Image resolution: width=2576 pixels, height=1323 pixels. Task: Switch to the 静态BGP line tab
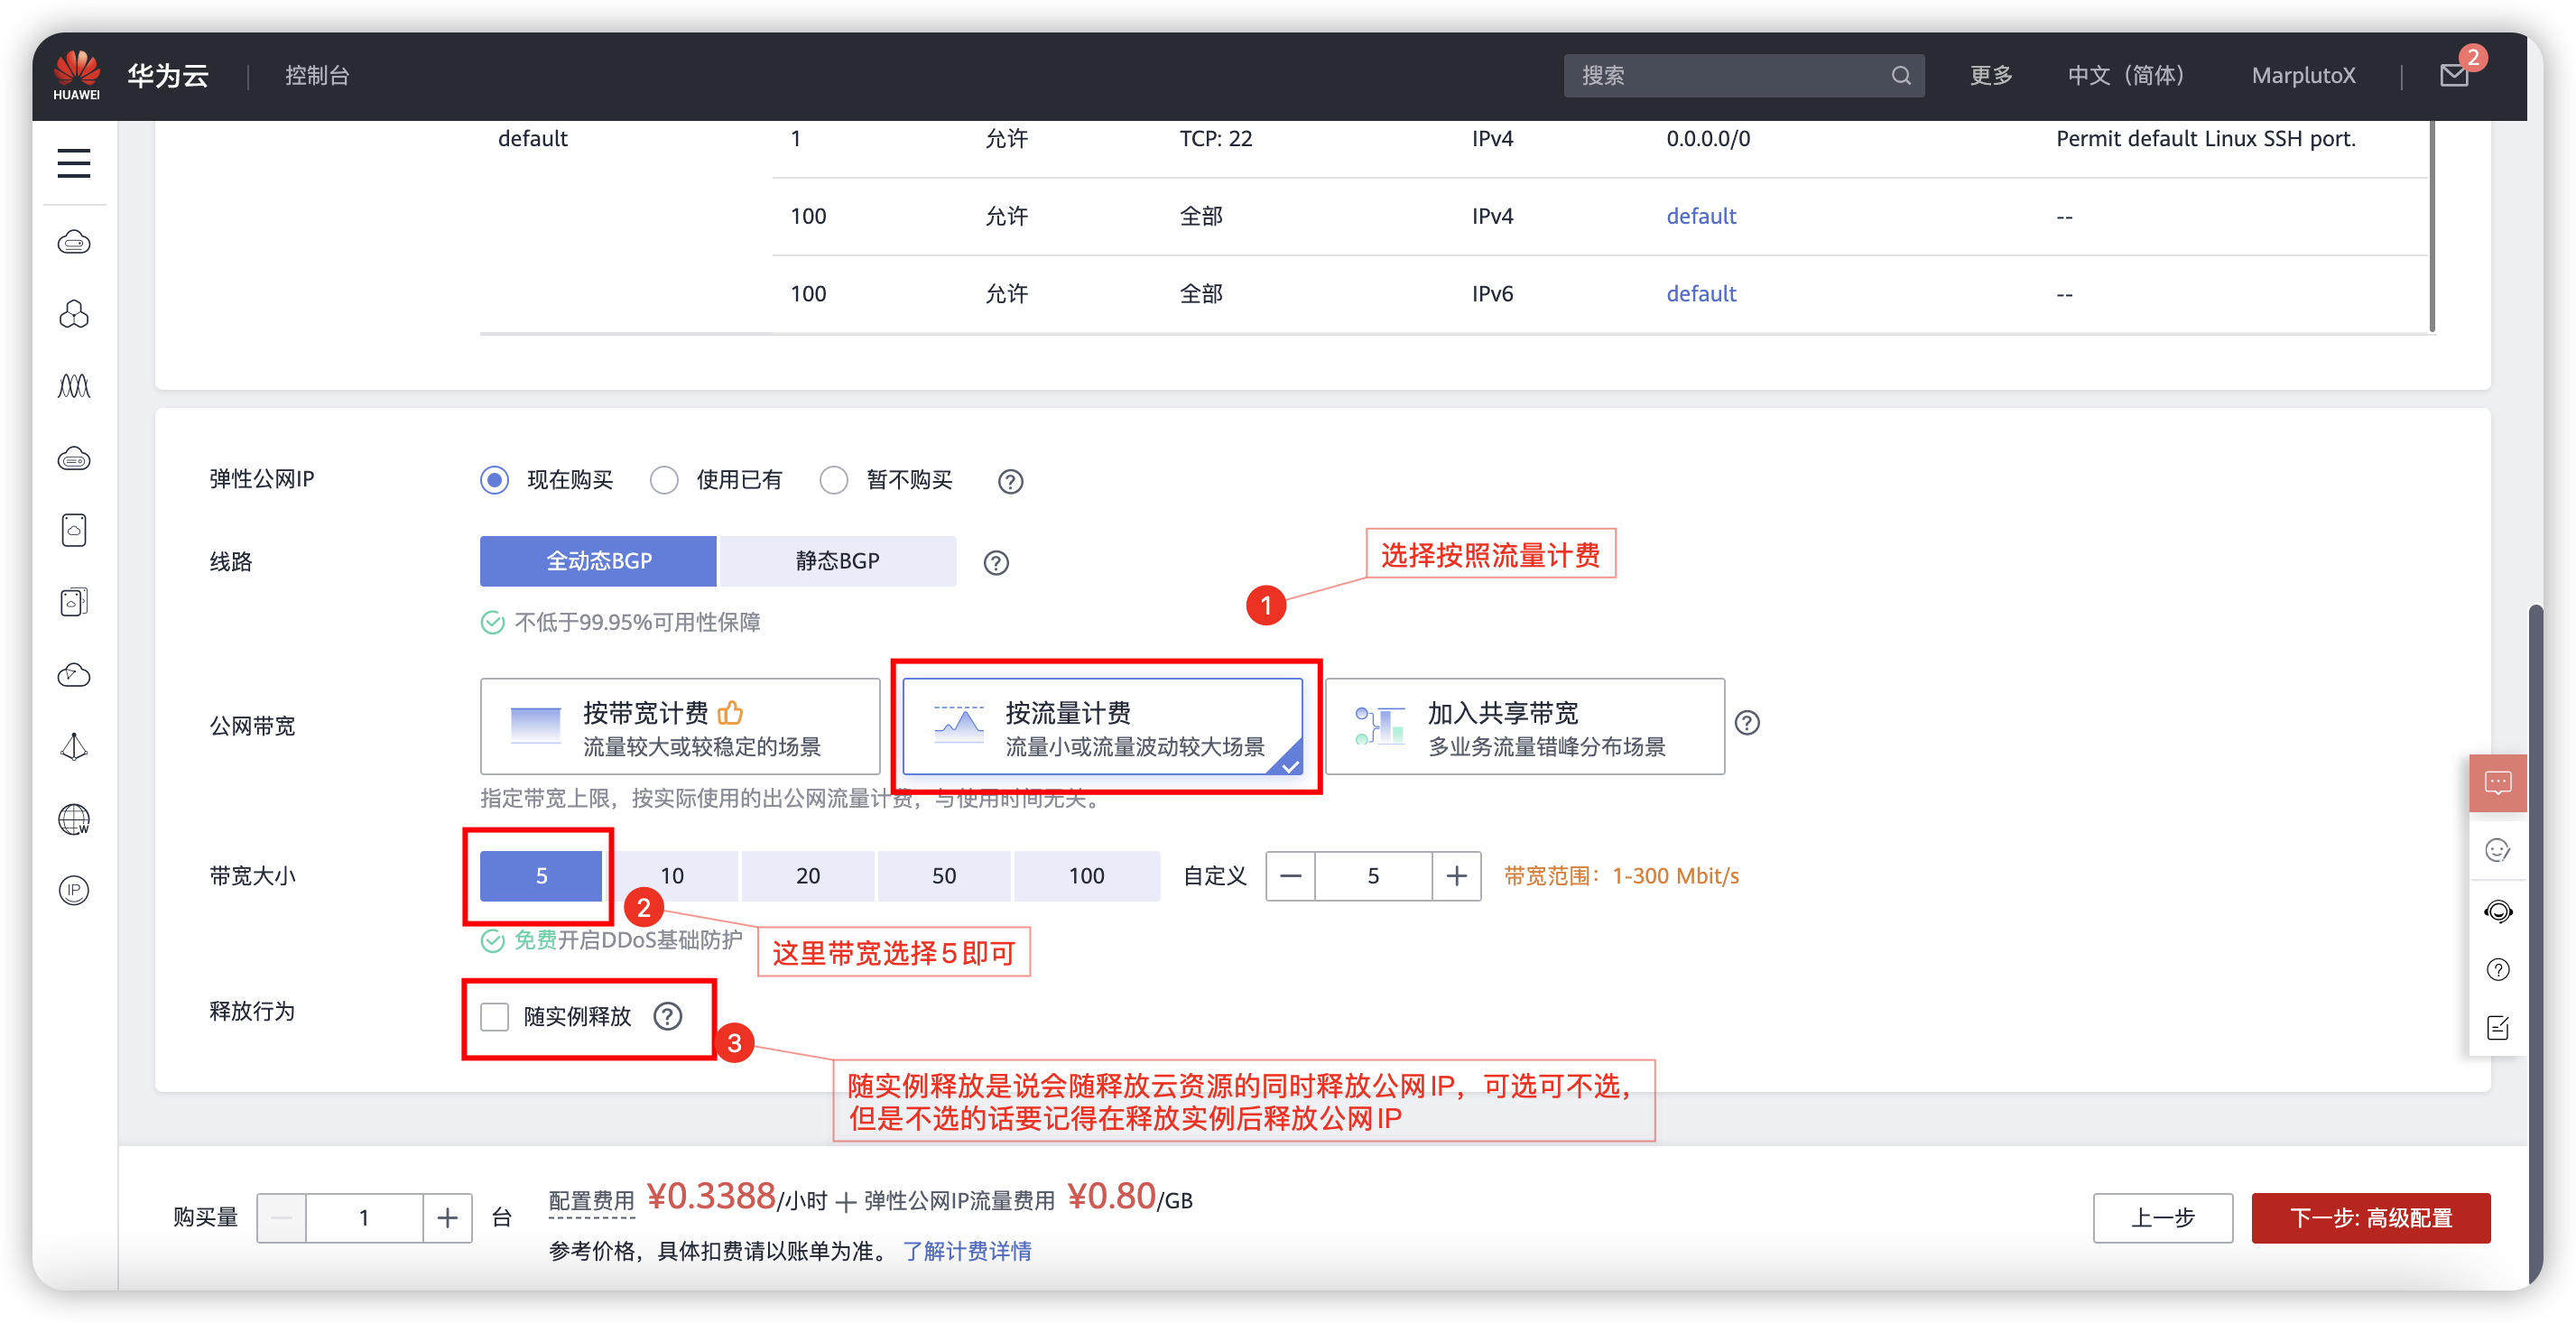tap(837, 561)
